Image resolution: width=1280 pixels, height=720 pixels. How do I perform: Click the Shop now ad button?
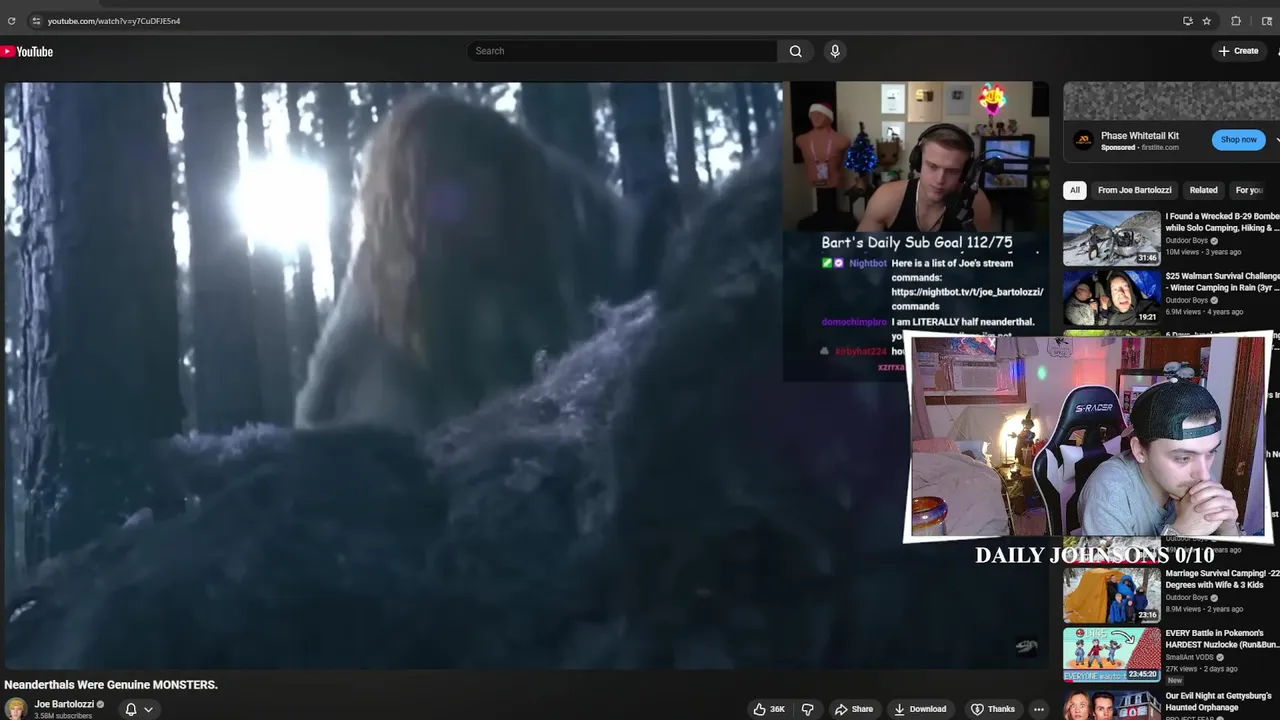click(1238, 140)
